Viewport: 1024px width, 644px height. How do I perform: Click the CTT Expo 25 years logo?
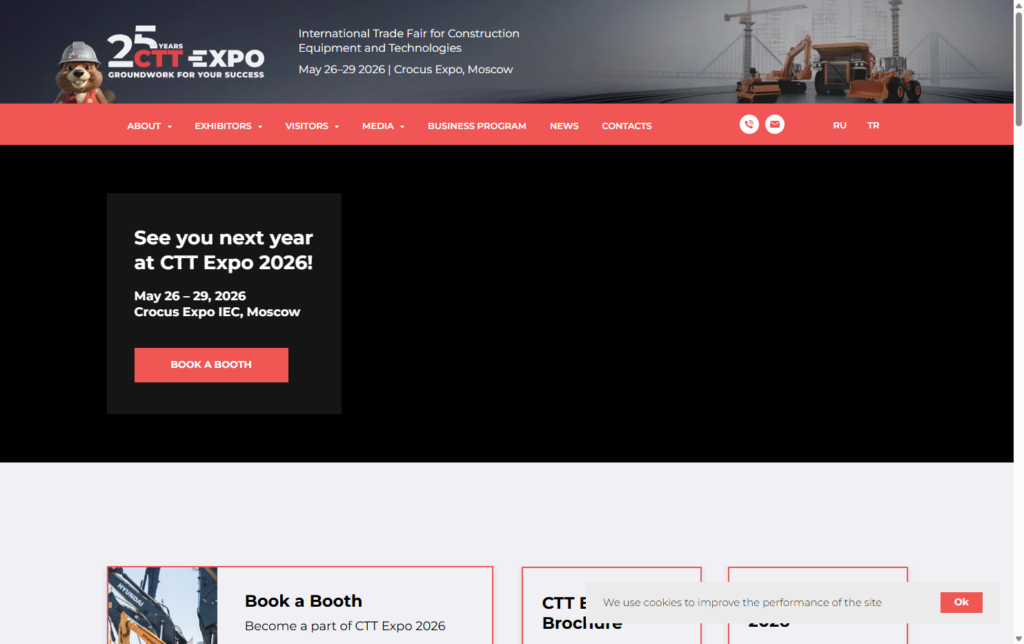(186, 57)
